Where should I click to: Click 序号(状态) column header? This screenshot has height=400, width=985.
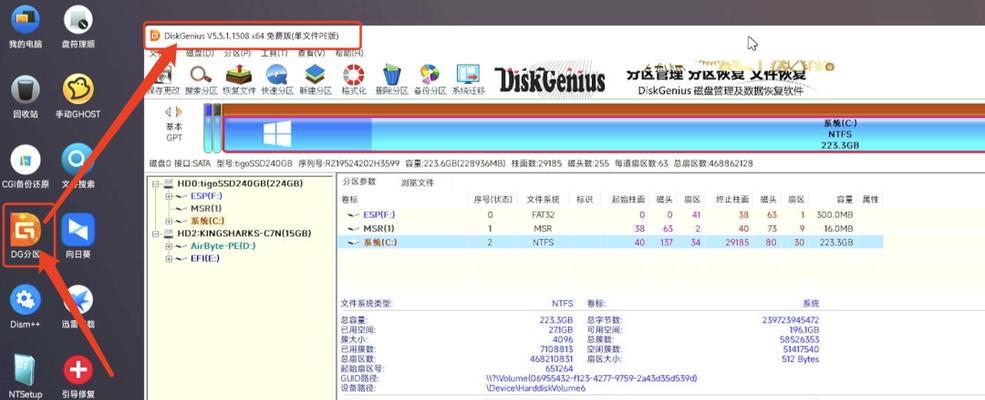[x=493, y=200]
